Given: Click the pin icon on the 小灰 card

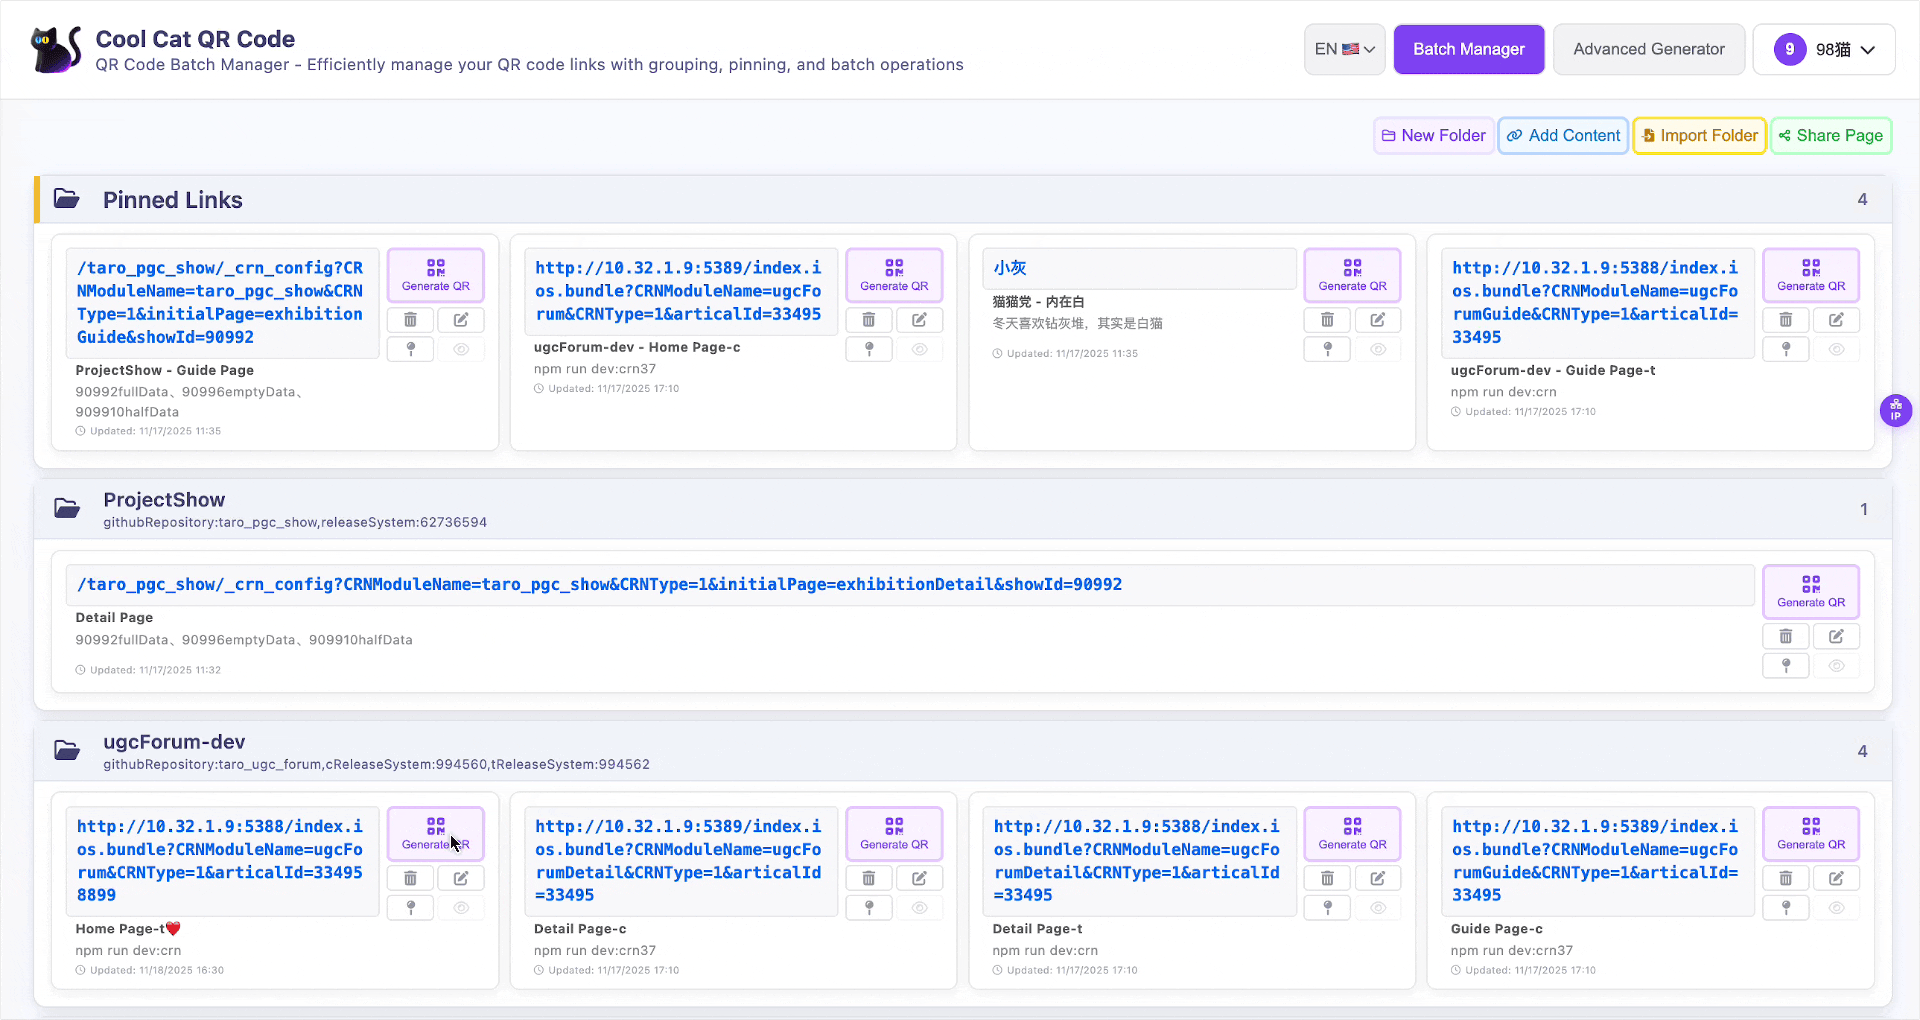Looking at the screenshot, I should 1327,349.
